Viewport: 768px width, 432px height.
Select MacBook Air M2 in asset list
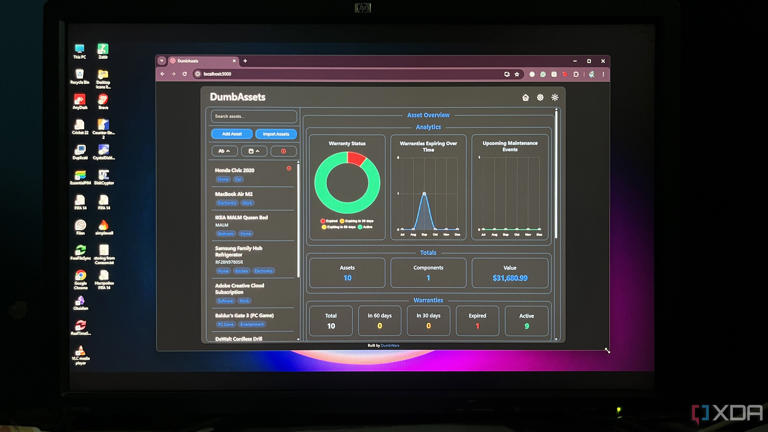[235, 194]
